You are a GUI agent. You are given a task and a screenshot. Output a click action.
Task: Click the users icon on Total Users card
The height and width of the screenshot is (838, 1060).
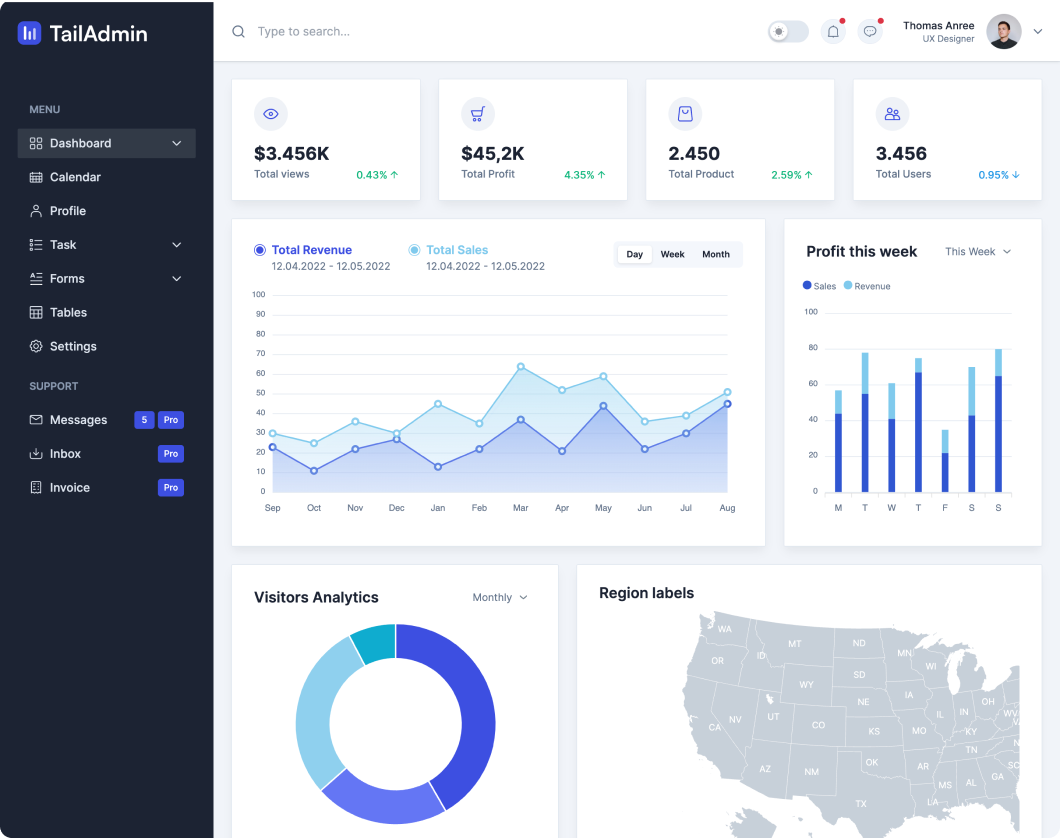coord(892,114)
